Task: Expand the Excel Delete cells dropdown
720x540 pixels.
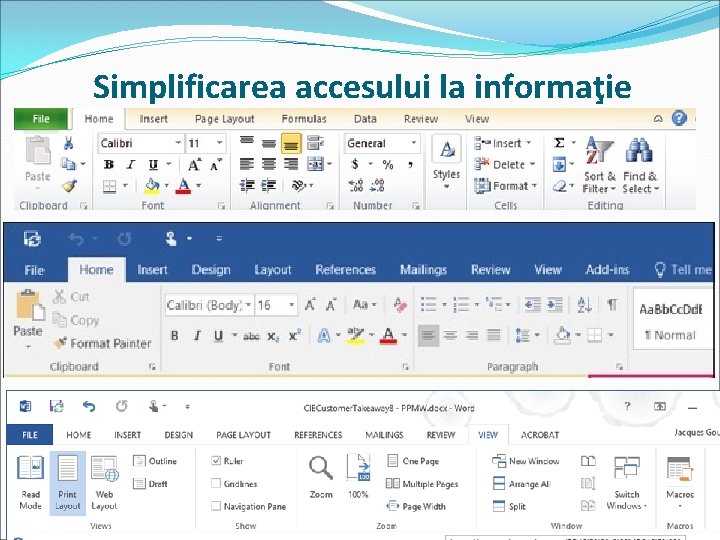Action: click(x=533, y=164)
